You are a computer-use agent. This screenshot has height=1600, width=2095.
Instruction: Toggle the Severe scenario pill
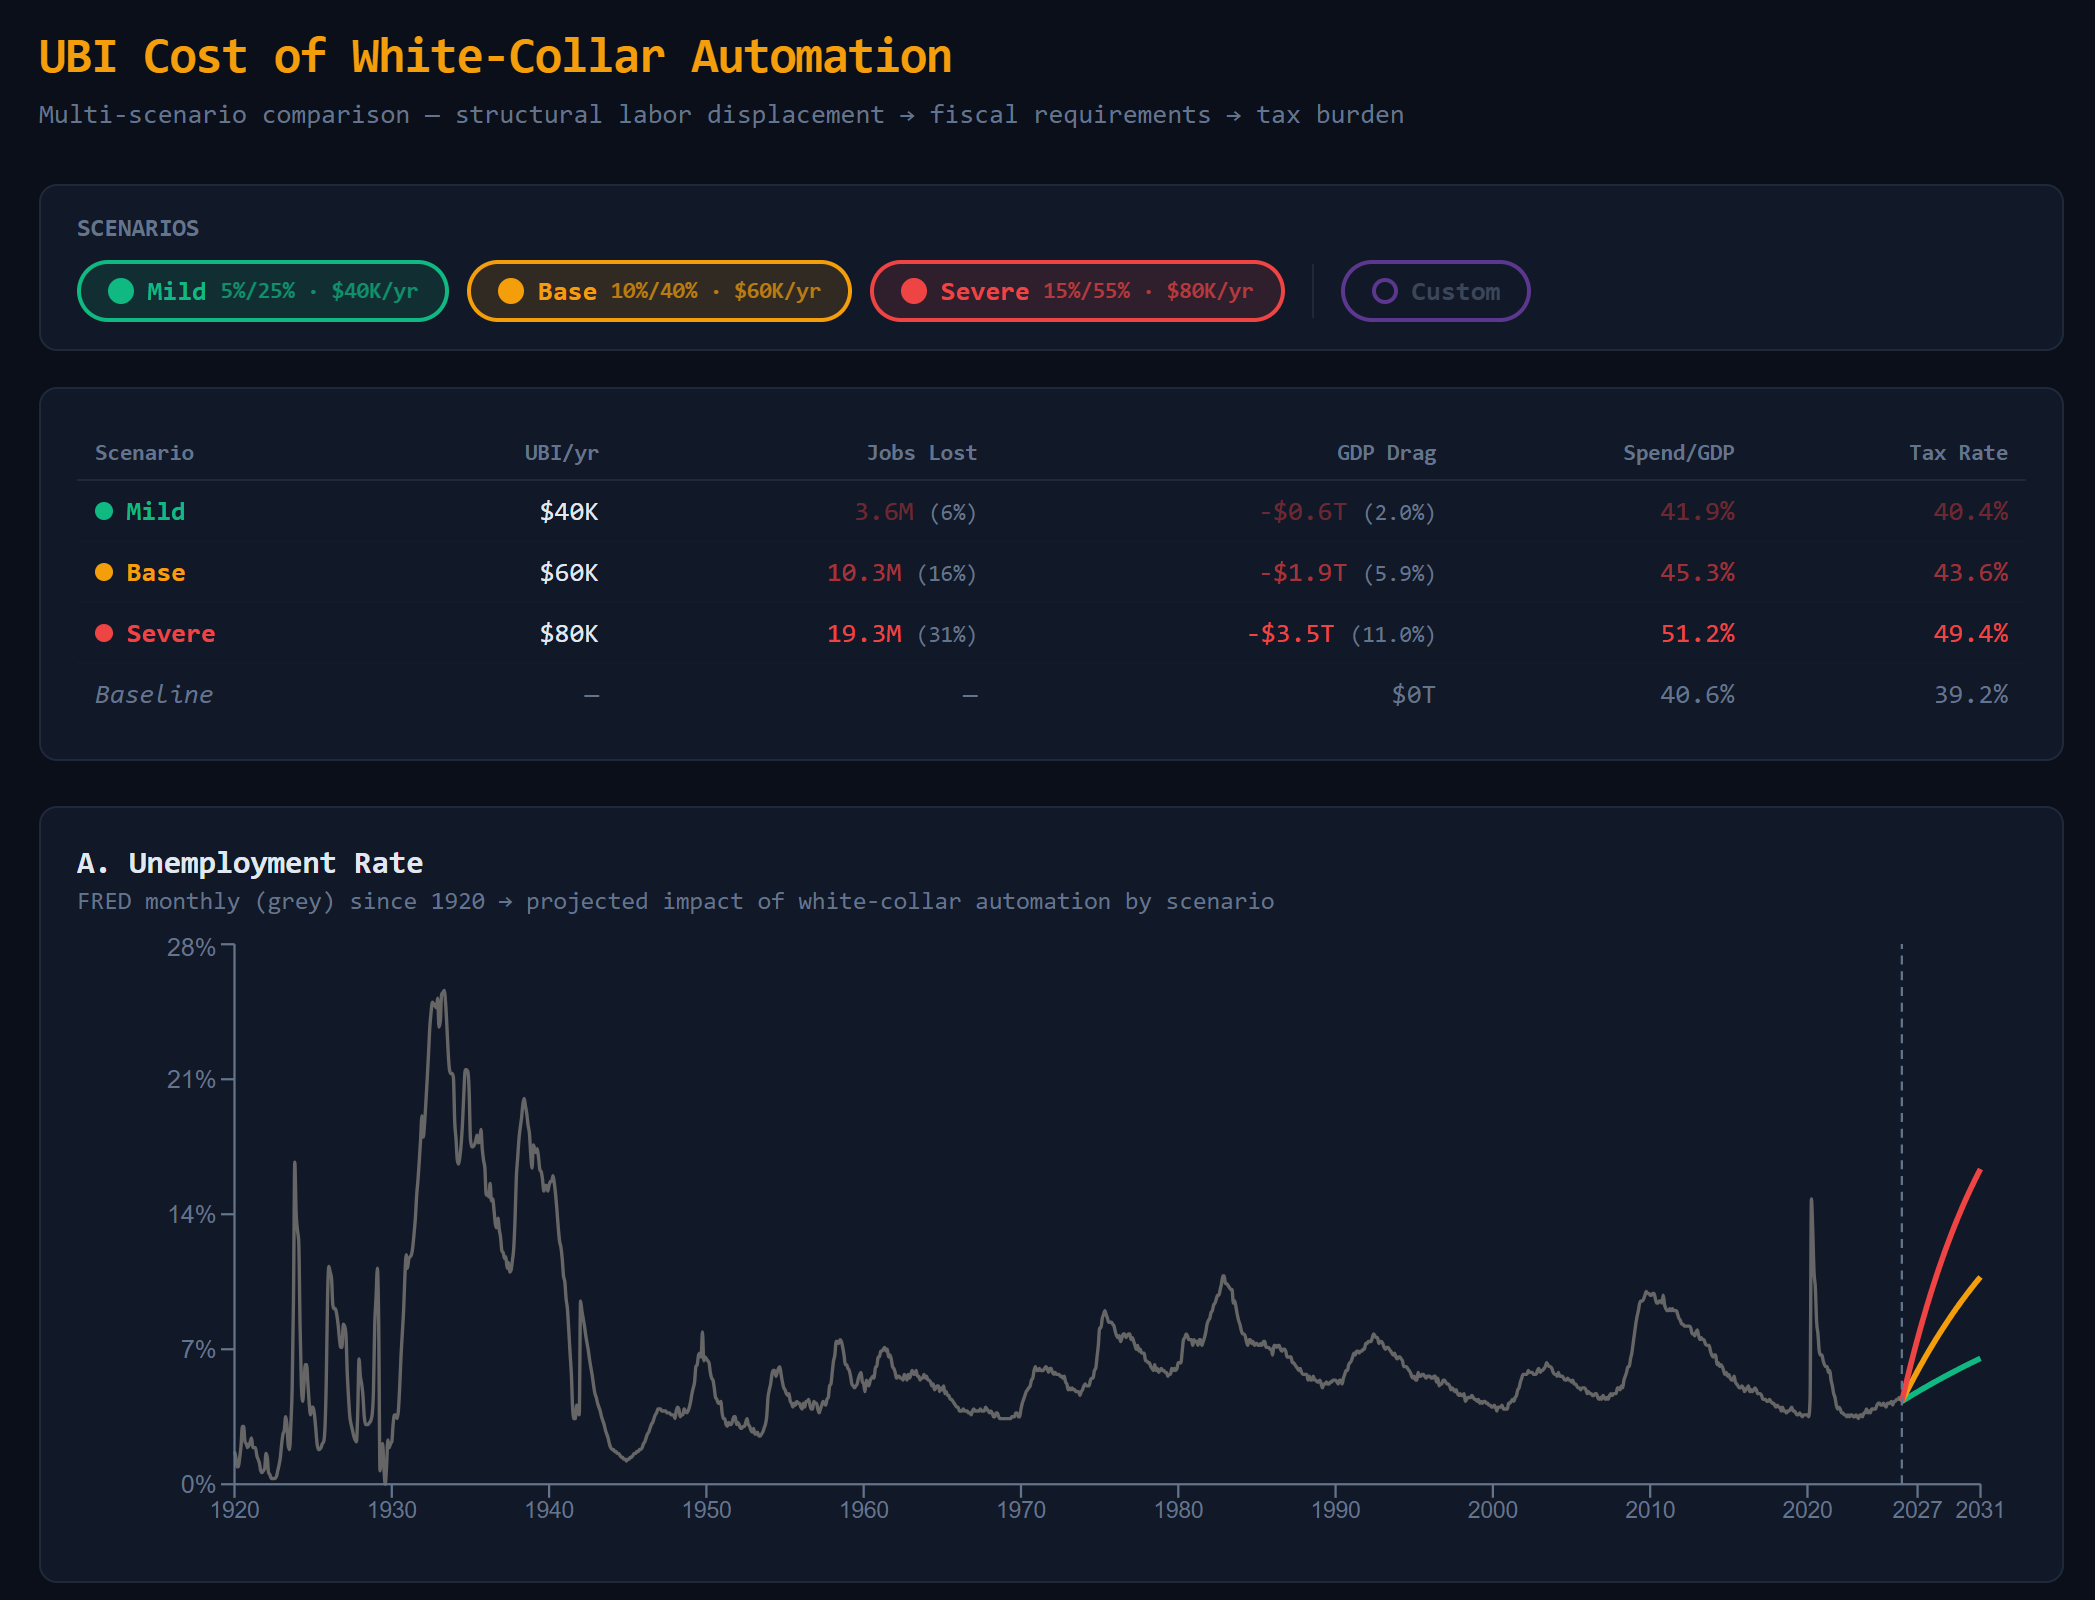tap(1076, 291)
